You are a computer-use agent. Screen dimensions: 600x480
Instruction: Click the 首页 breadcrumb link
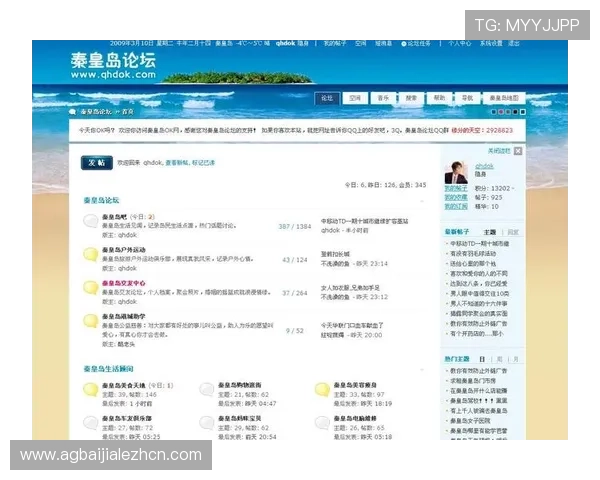point(128,112)
